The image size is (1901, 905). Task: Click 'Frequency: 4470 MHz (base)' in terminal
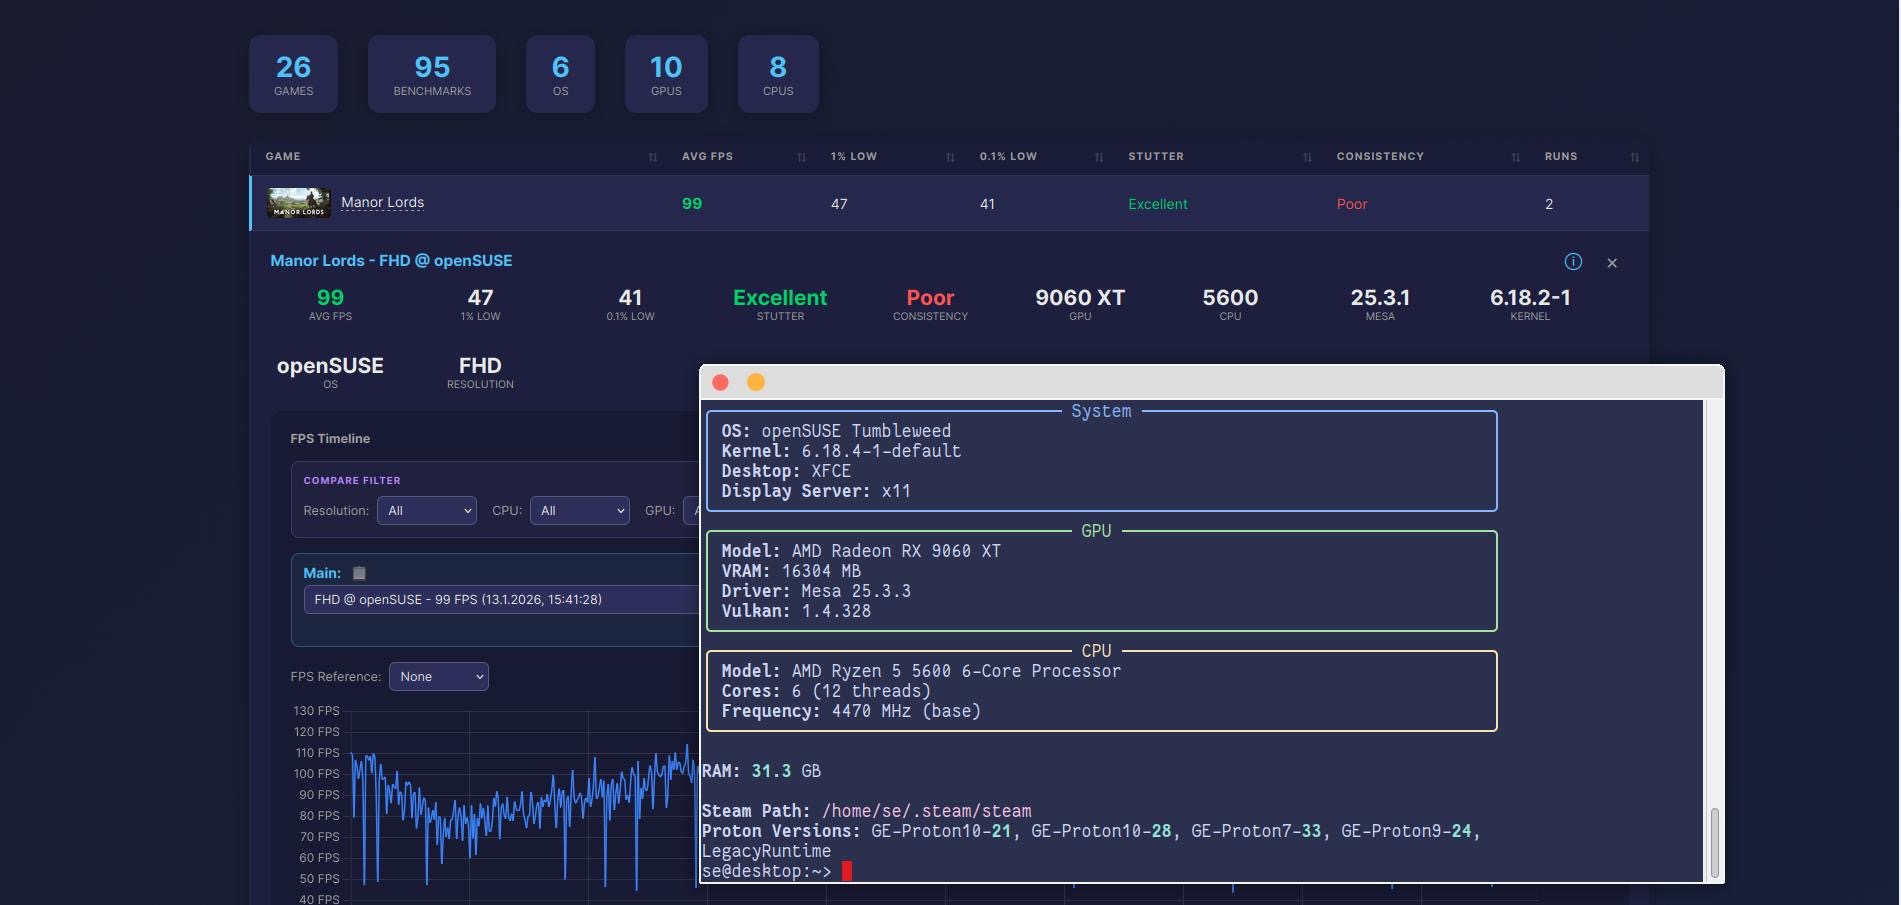[851, 711]
